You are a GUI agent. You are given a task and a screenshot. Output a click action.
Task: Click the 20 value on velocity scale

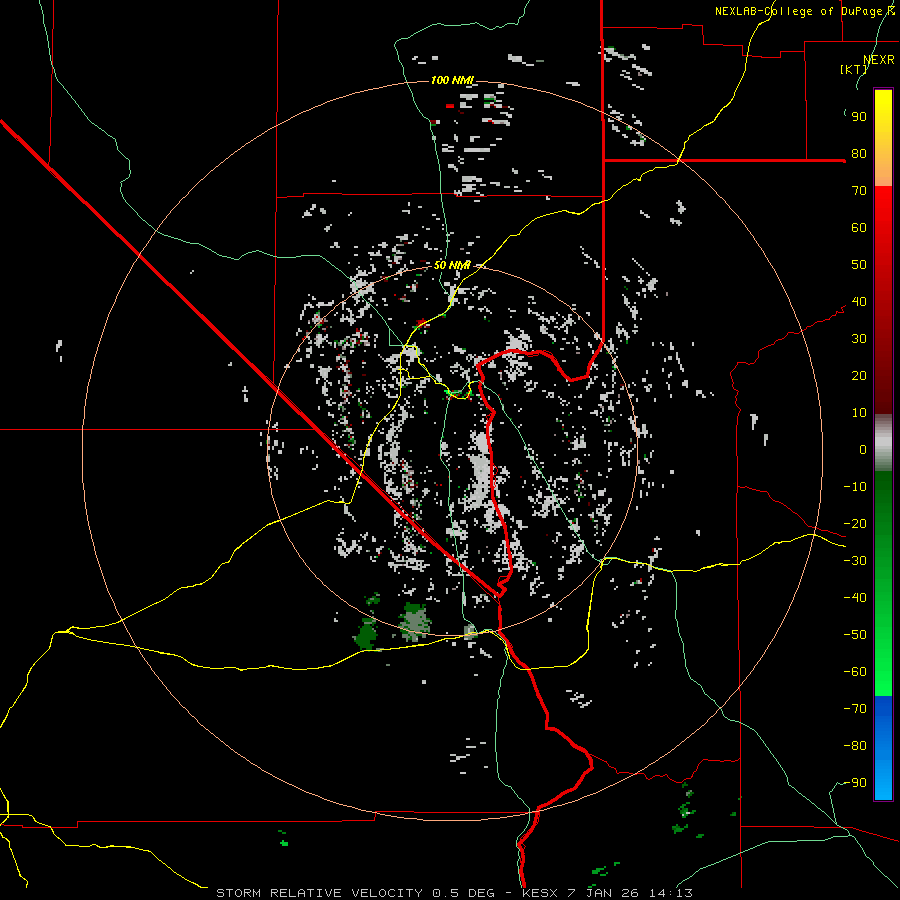click(859, 375)
